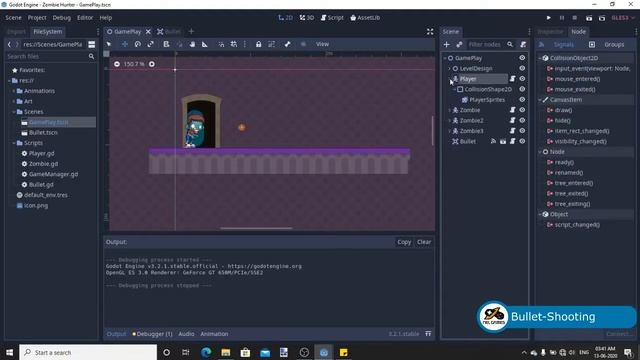Switch to the 2D workspace
Viewport: 640px width, 360px height.
coord(285,18)
